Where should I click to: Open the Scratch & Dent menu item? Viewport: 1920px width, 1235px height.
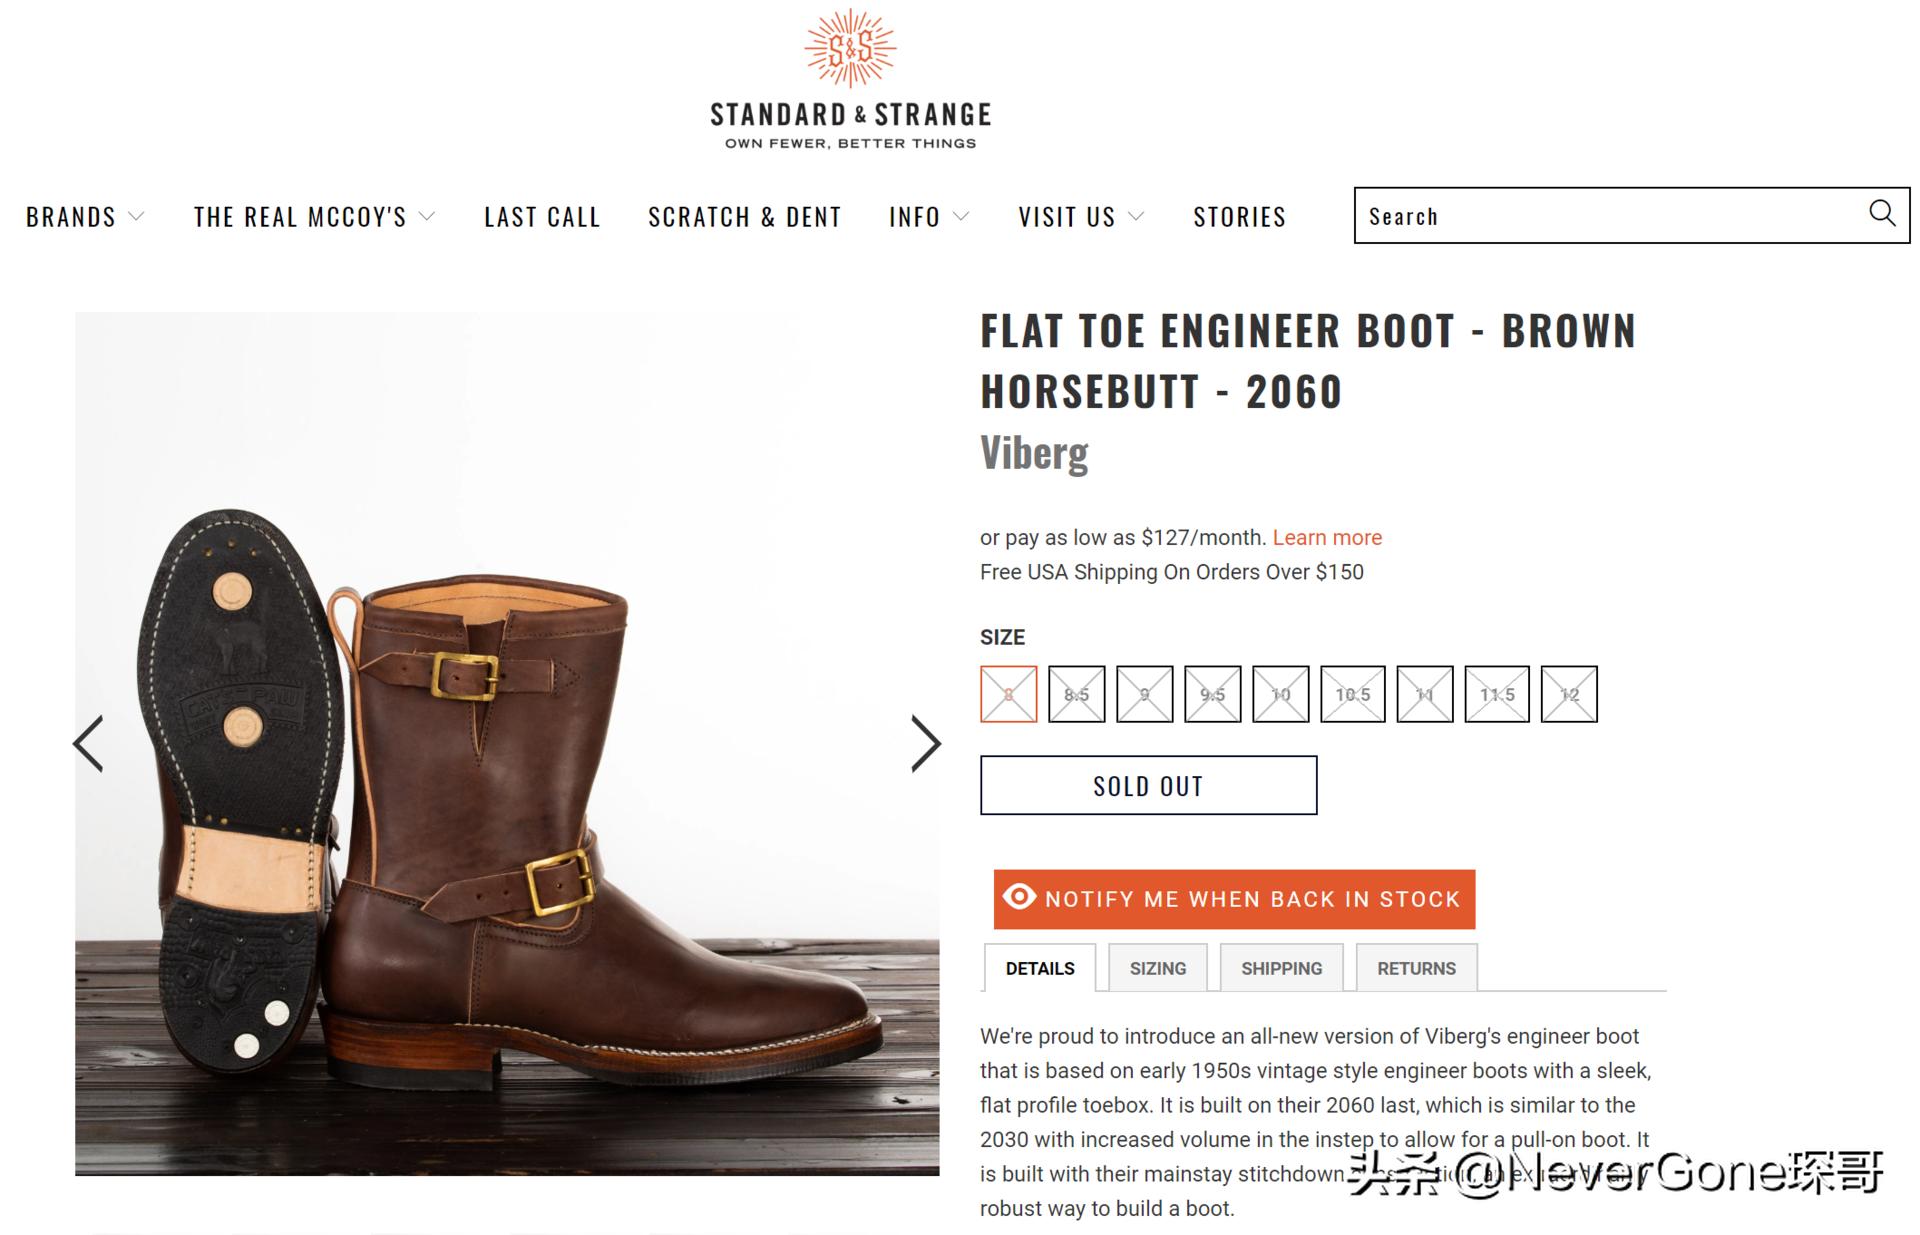click(x=744, y=216)
